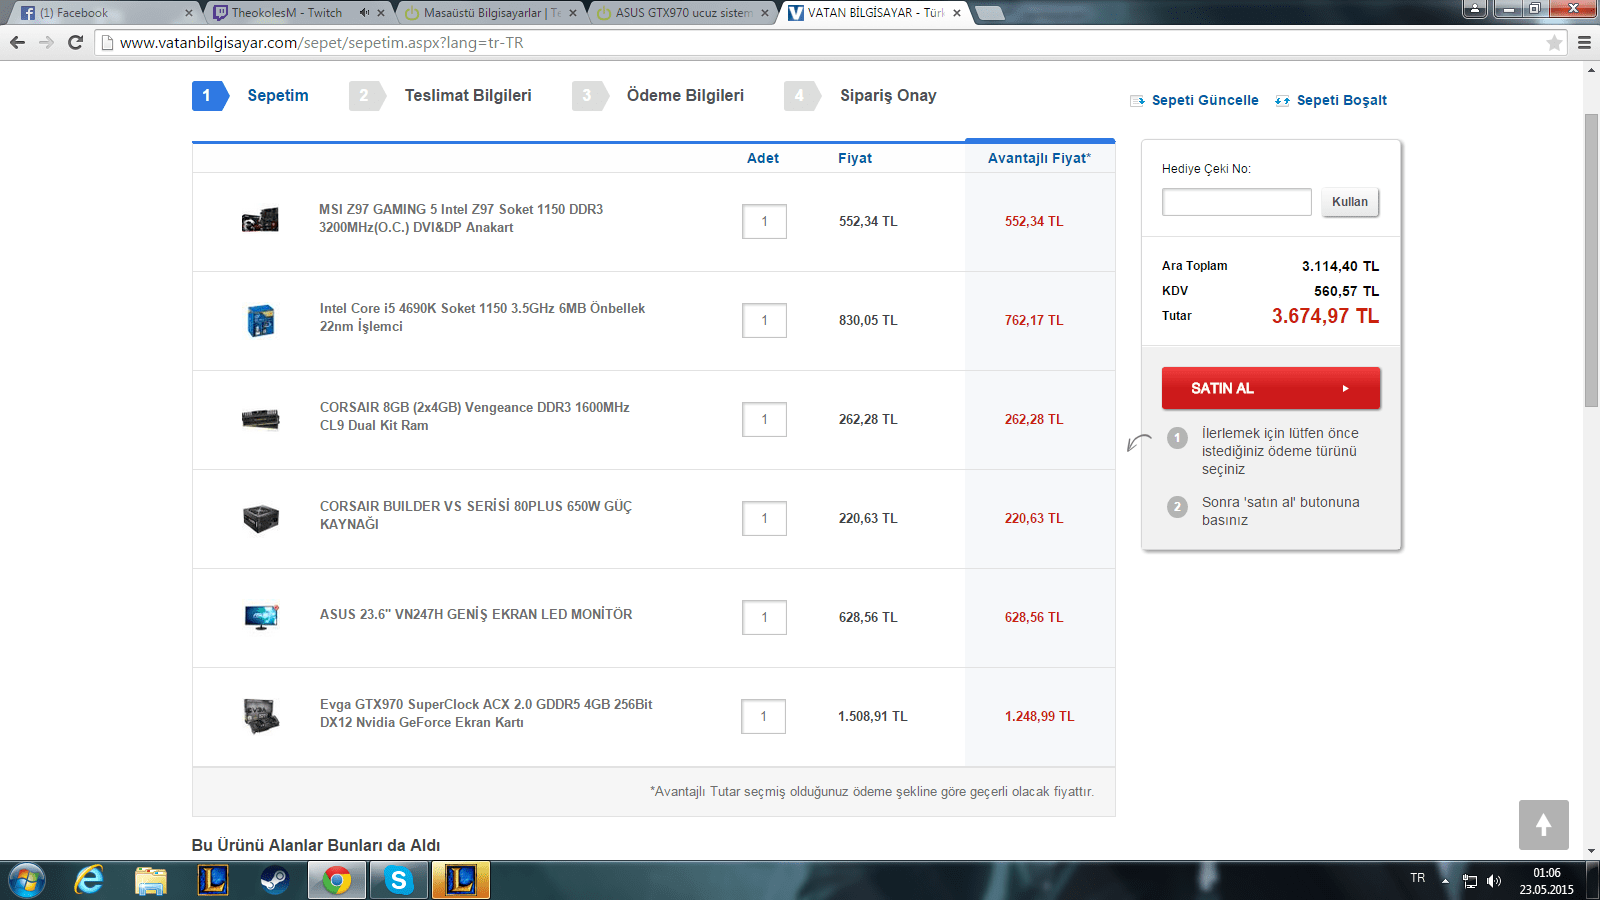Click the Ara Toplam value 3.114,40 TL
1600x900 pixels.
[1340, 266]
